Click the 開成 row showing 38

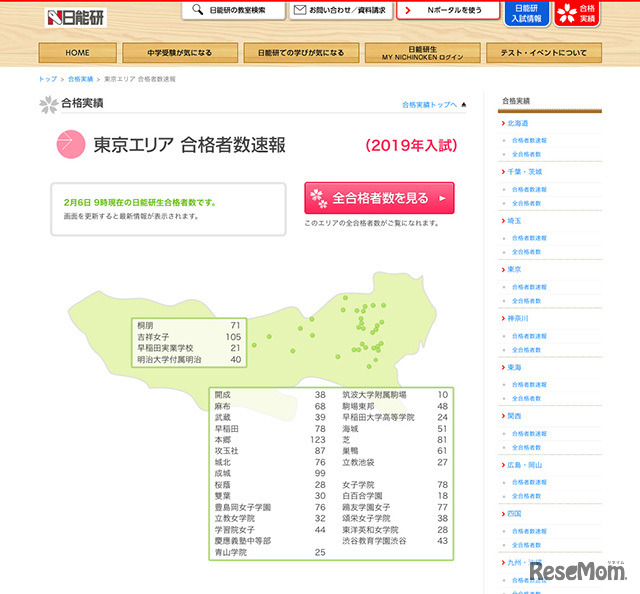coord(270,395)
